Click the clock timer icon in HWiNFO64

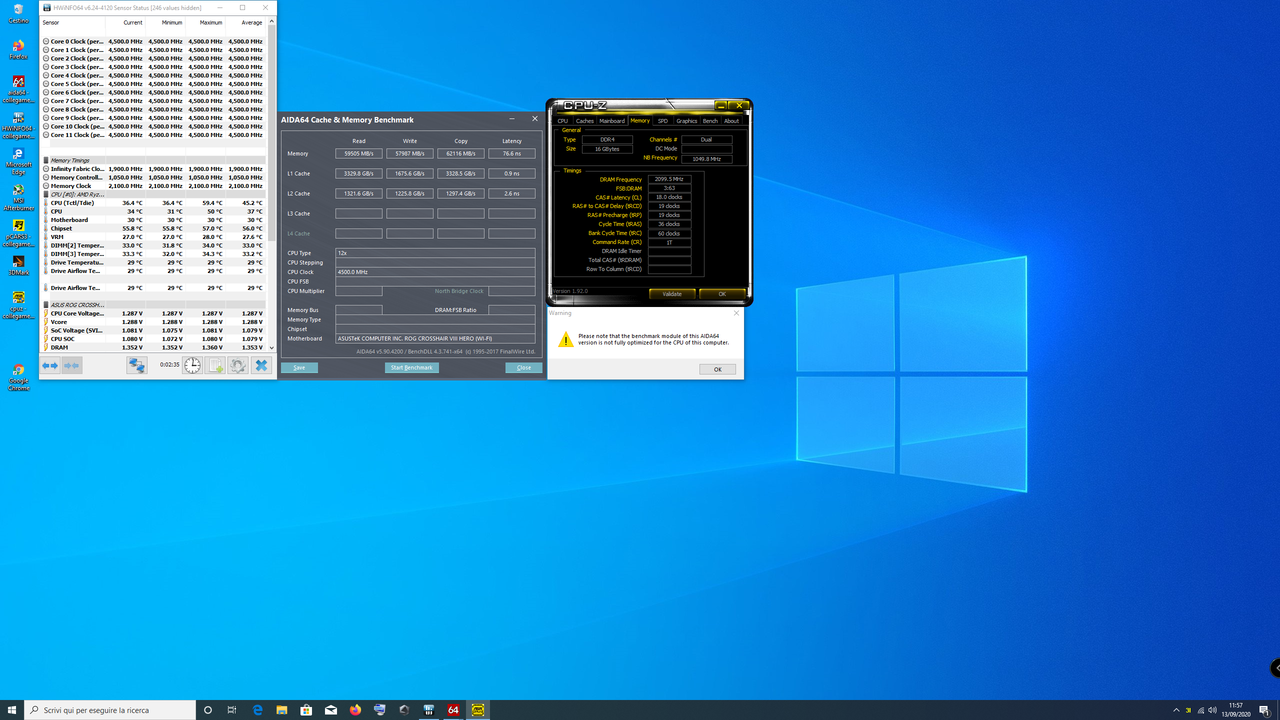coord(190,366)
